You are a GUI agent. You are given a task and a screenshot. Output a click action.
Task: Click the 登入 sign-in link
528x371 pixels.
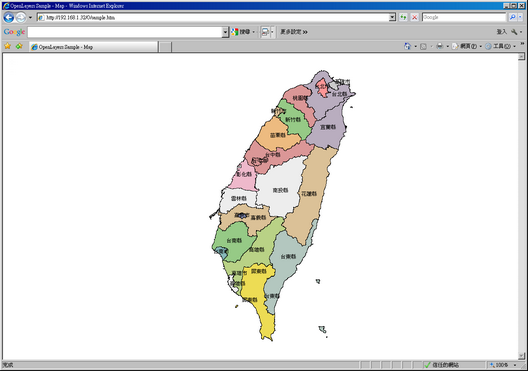coord(501,32)
